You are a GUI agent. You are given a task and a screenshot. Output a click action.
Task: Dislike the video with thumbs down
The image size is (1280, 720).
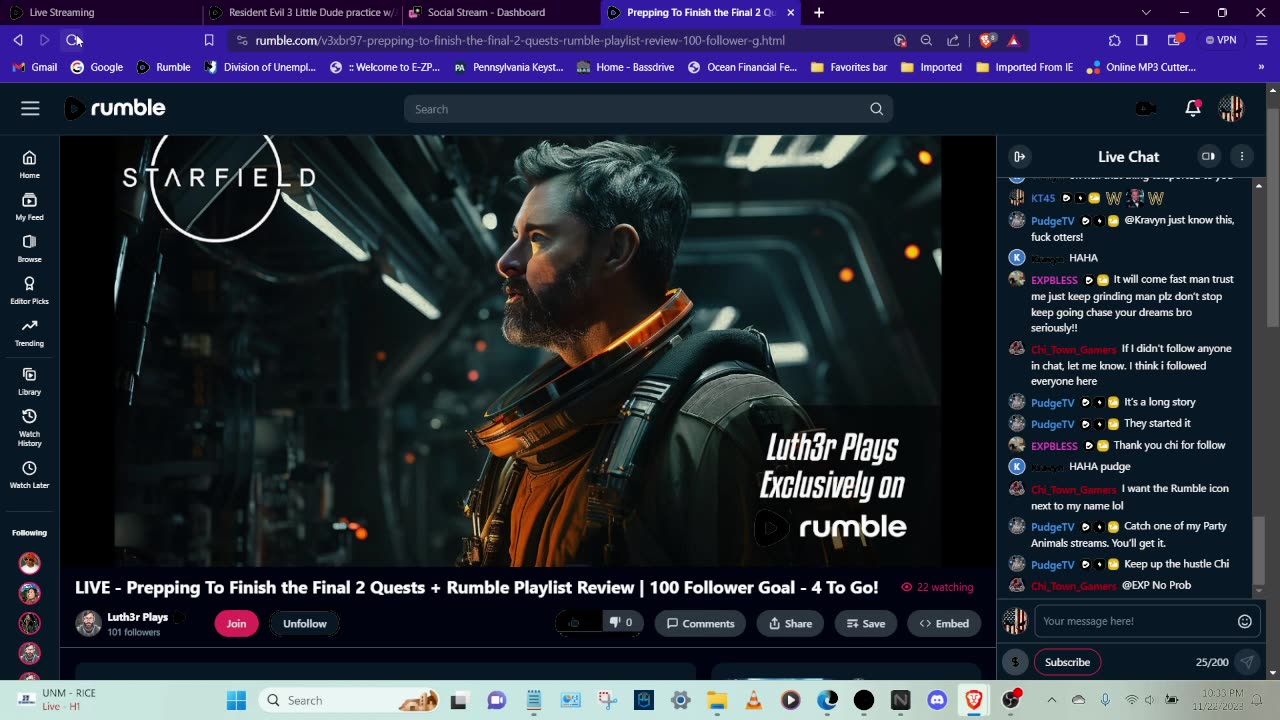621,623
